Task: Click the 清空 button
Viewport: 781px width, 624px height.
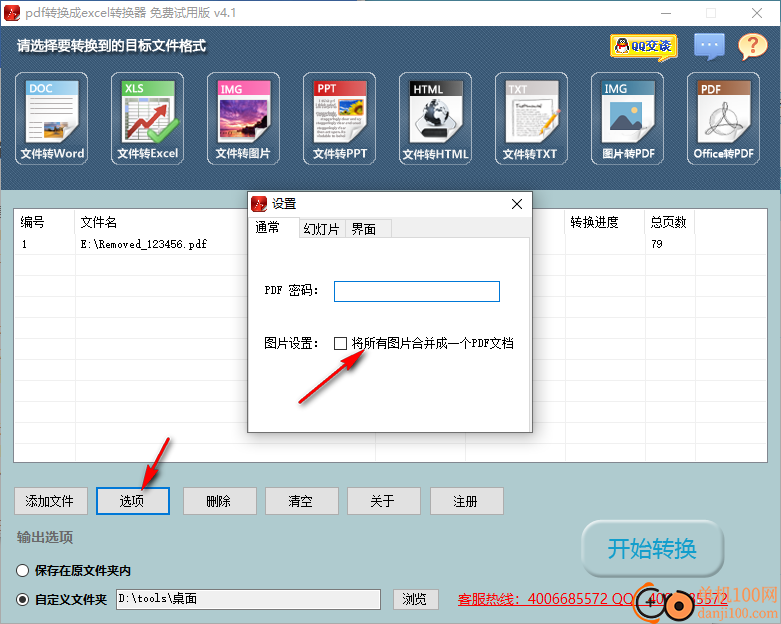Action: tap(302, 501)
